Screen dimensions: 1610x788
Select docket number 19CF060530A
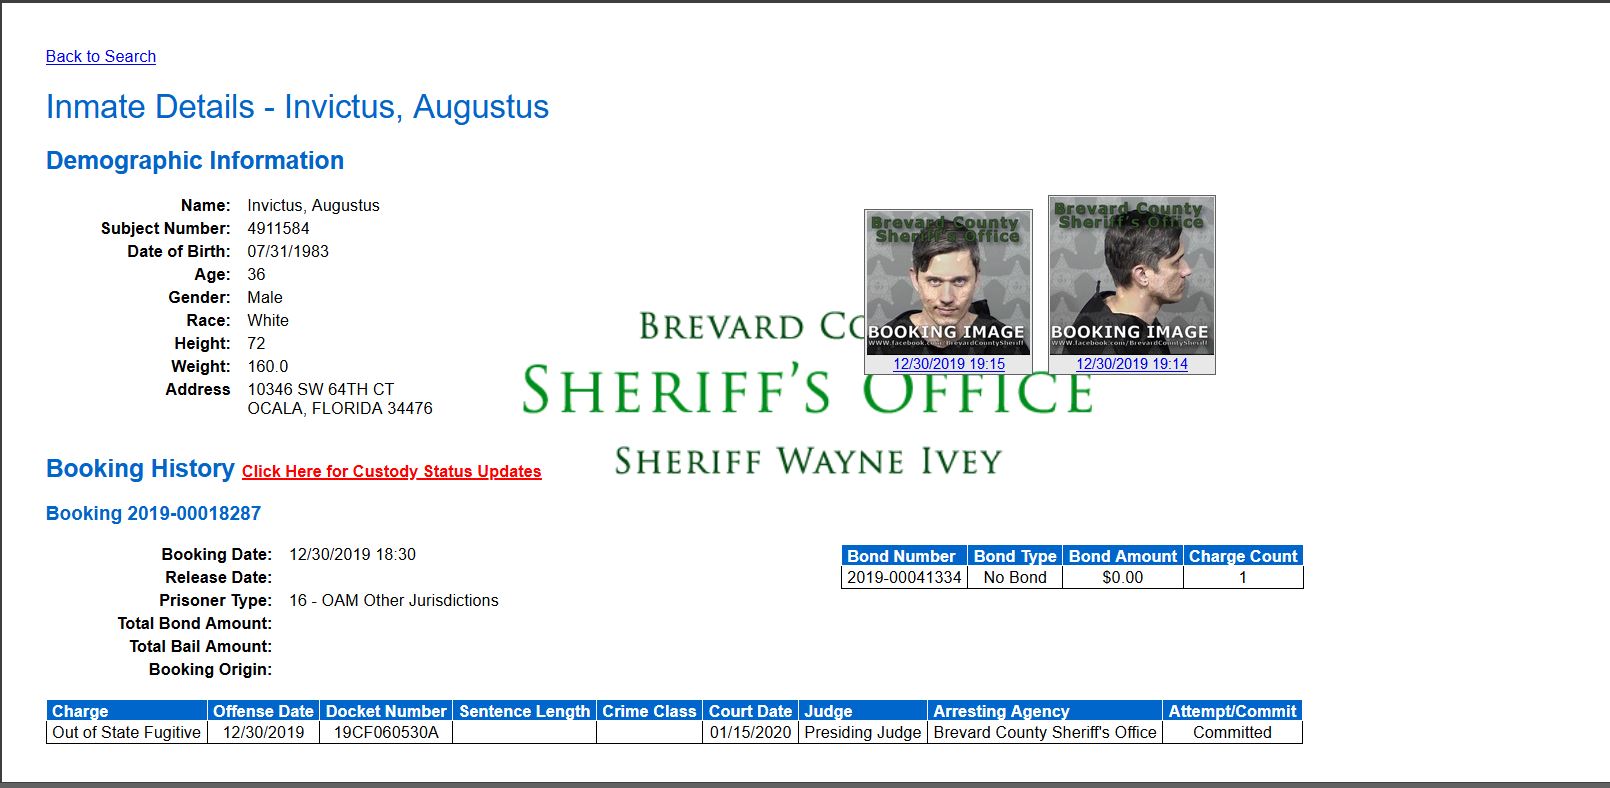(386, 733)
